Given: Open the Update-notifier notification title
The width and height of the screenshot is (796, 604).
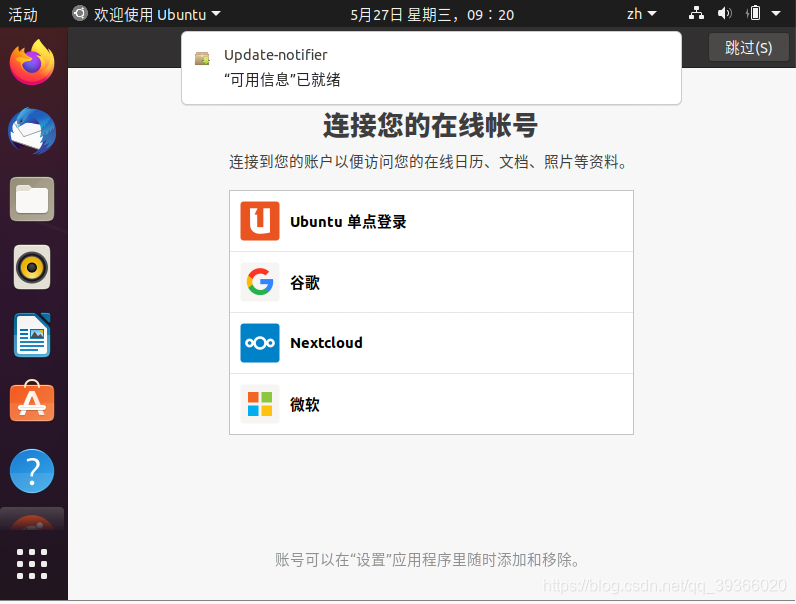Looking at the screenshot, I should (276, 55).
